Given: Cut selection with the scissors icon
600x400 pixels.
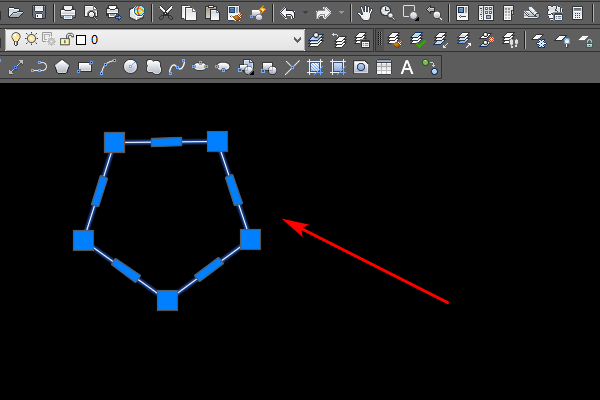Looking at the screenshot, I should point(166,13).
